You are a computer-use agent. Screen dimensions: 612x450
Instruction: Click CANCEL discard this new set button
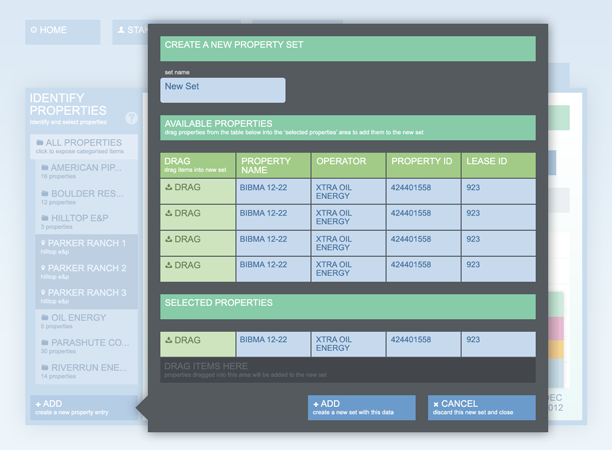pyautogui.click(x=482, y=407)
